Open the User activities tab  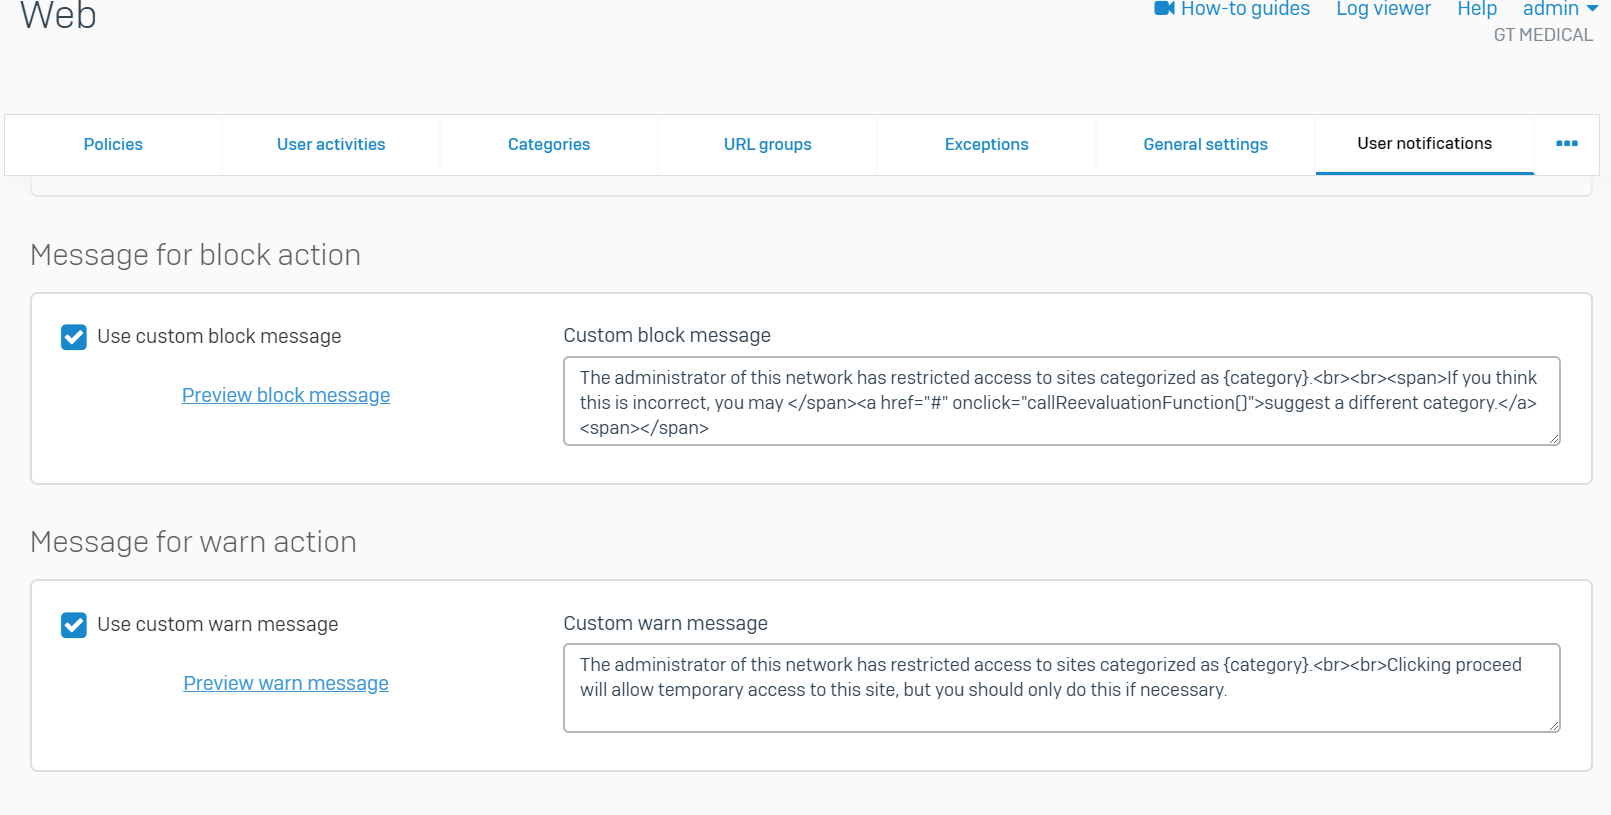click(331, 145)
